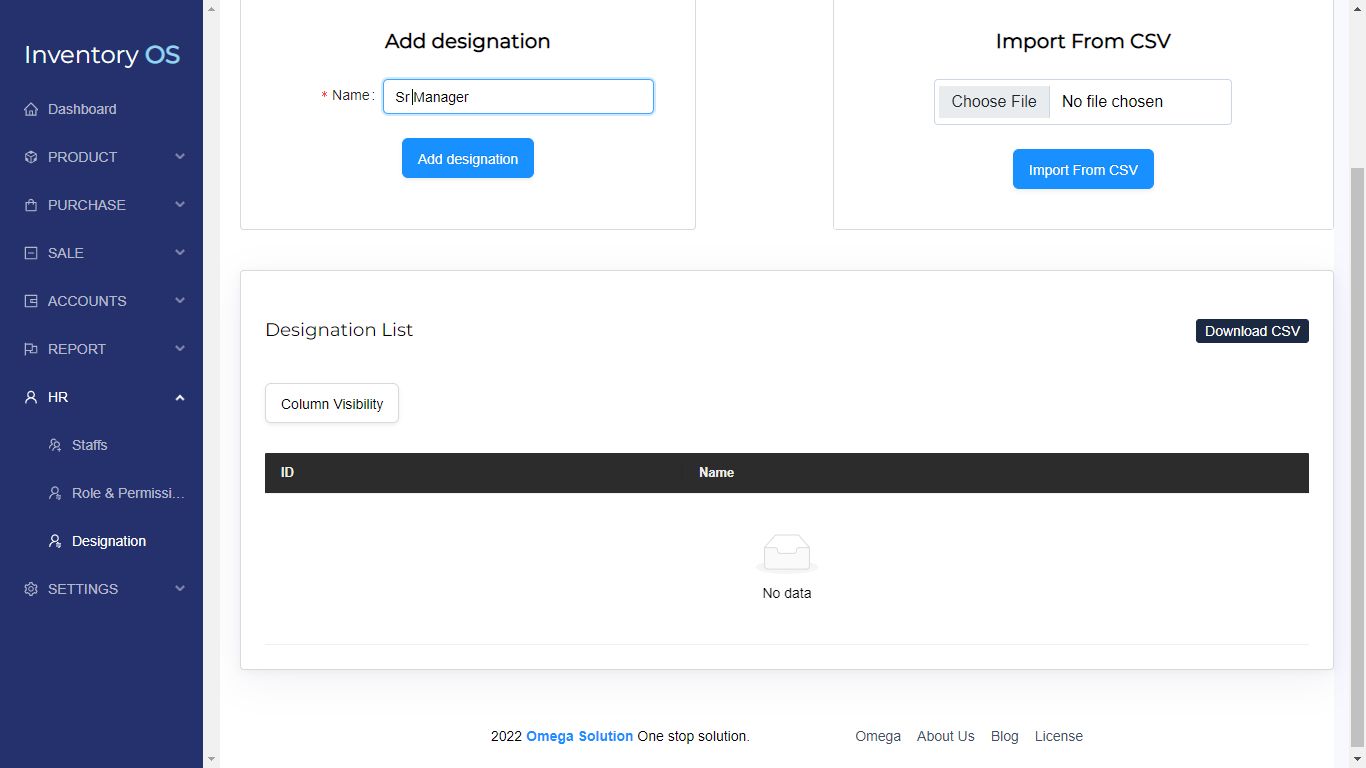
Task: Click the Dashboard home icon
Action: pyautogui.click(x=31, y=109)
